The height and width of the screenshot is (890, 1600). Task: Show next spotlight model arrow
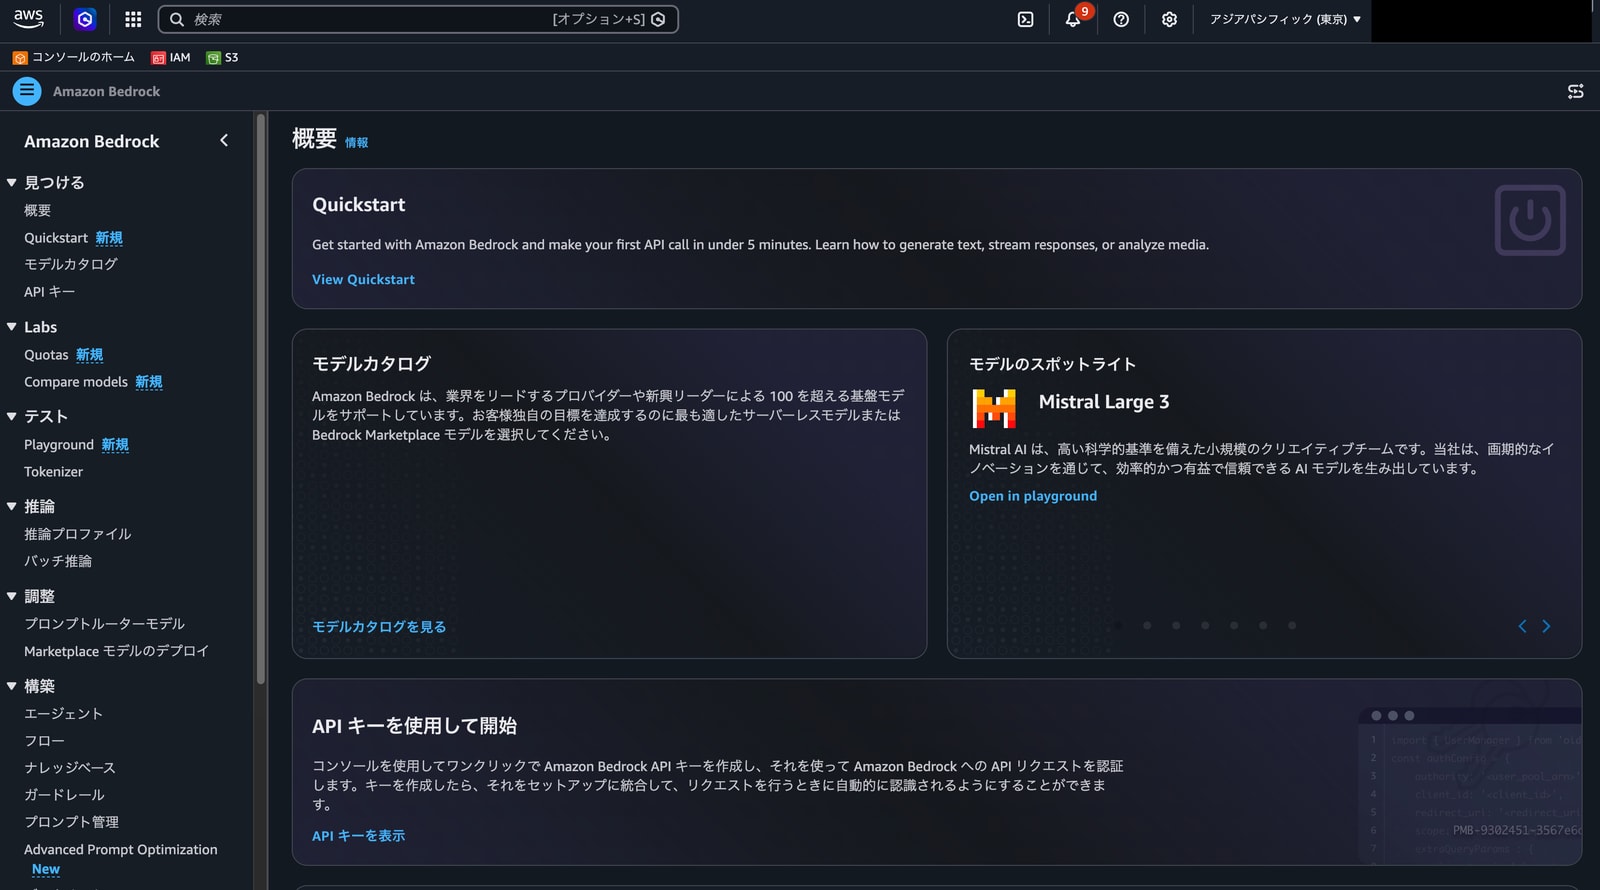pos(1546,626)
